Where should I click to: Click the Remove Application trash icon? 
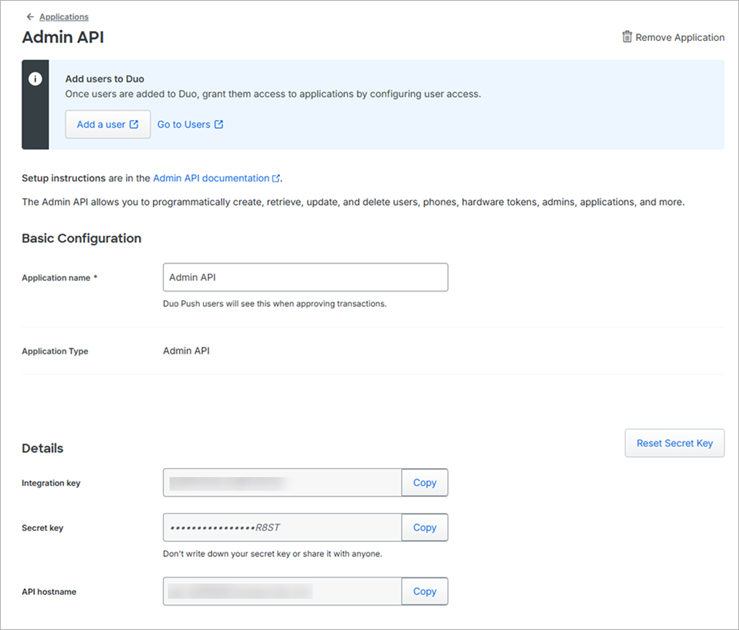click(x=627, y=37)
